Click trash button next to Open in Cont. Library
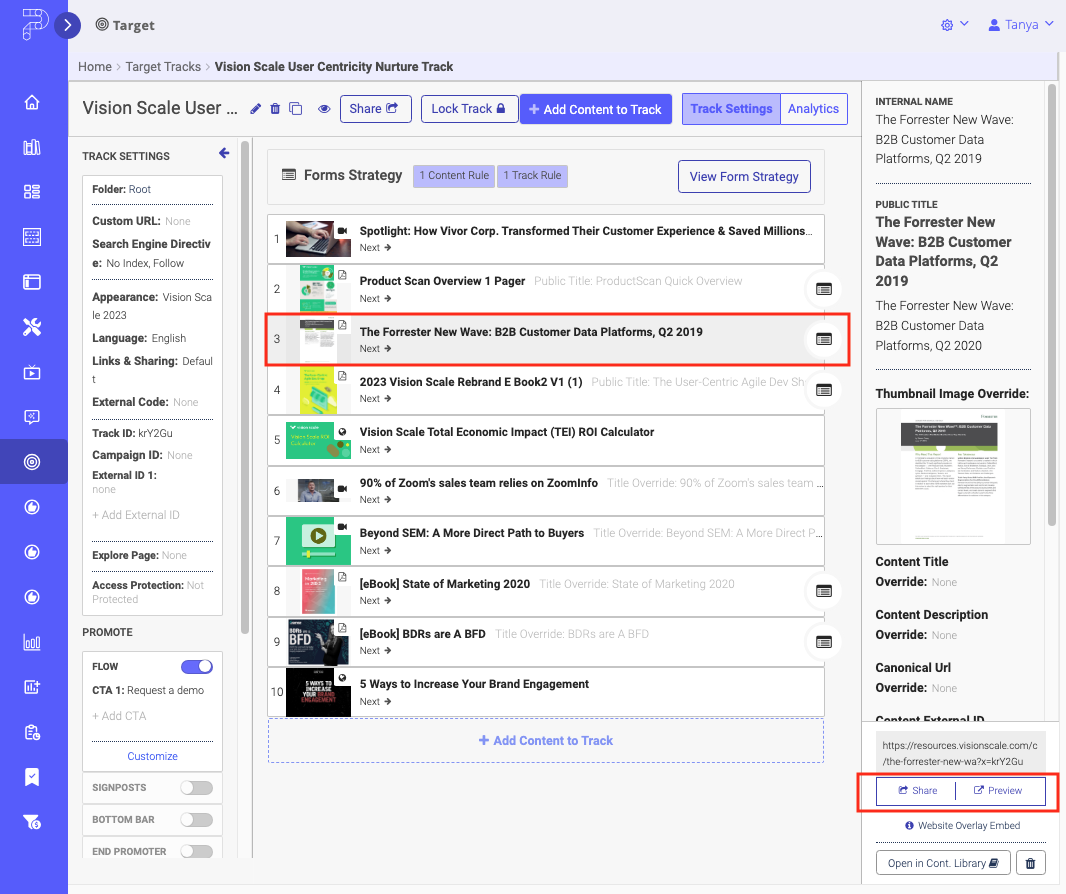Viewport: 1066px width, 894px height. pos(1031,863)
